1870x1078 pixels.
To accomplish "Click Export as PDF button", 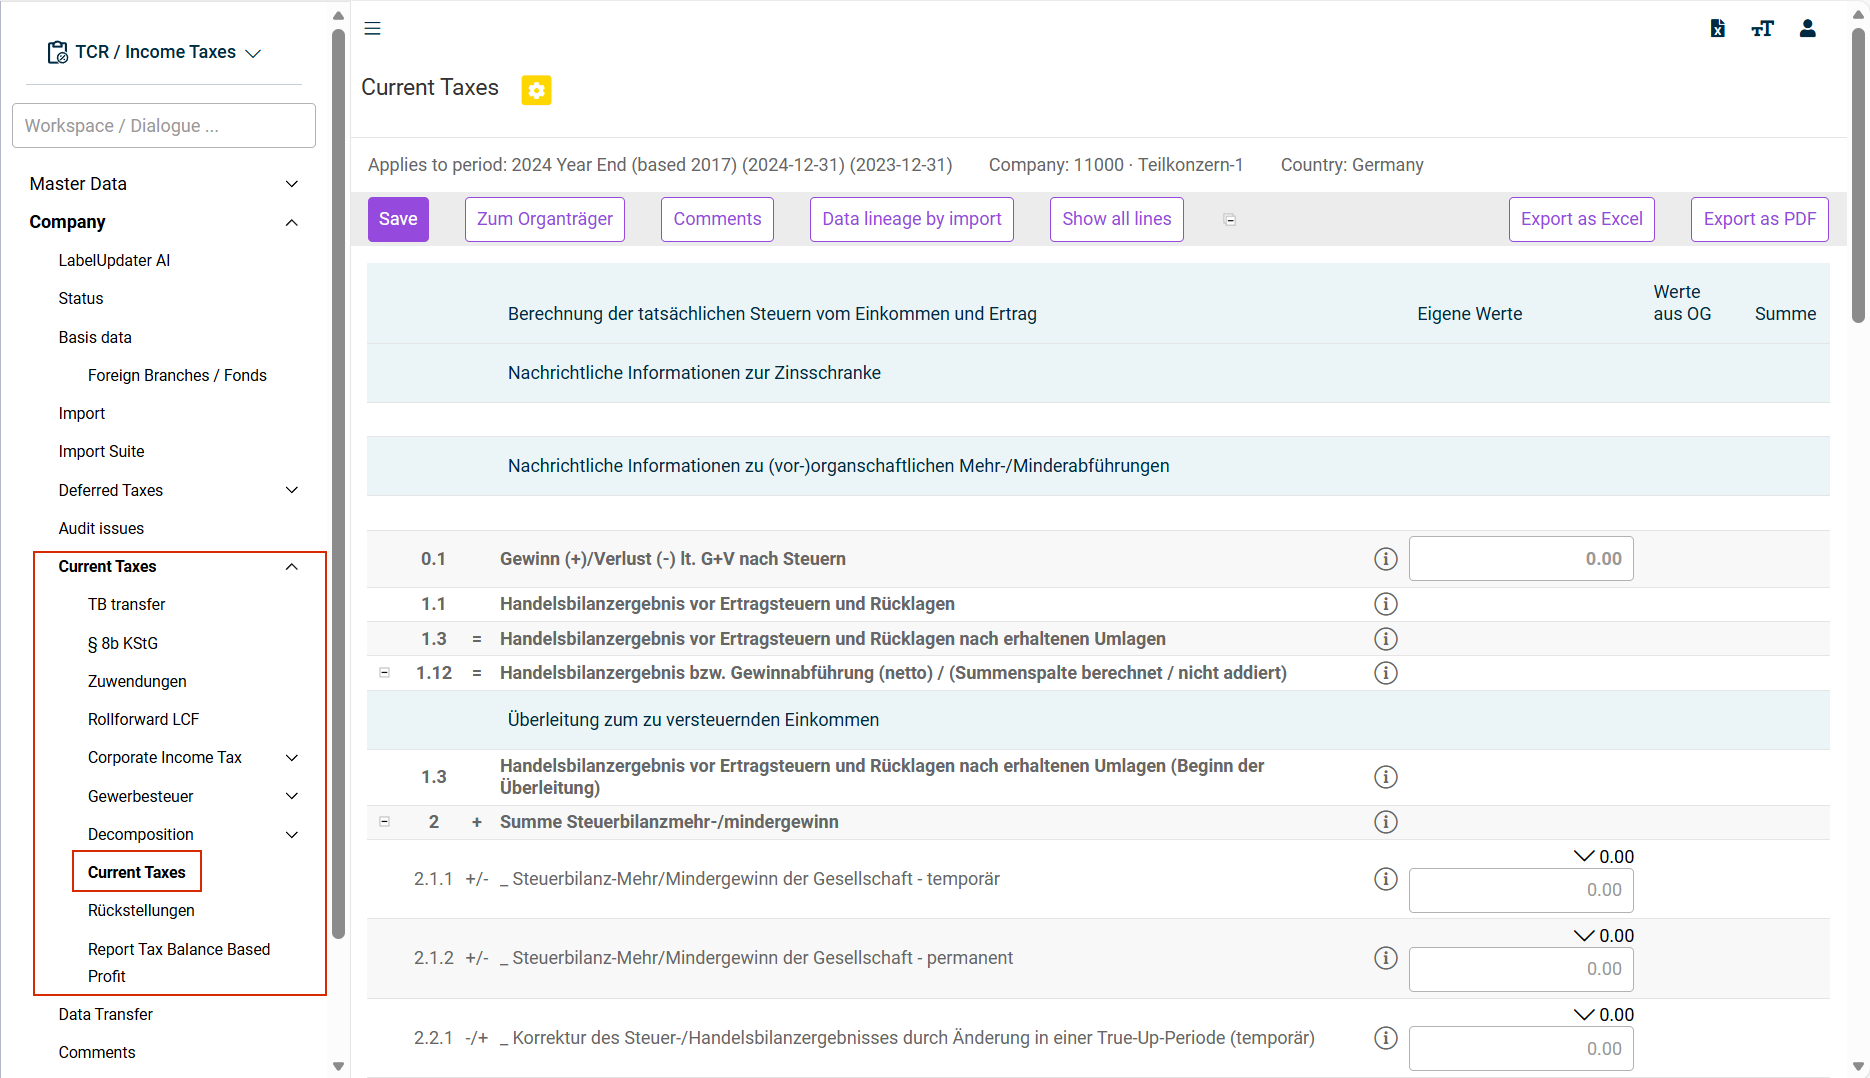I will (x=1759, y=219).
